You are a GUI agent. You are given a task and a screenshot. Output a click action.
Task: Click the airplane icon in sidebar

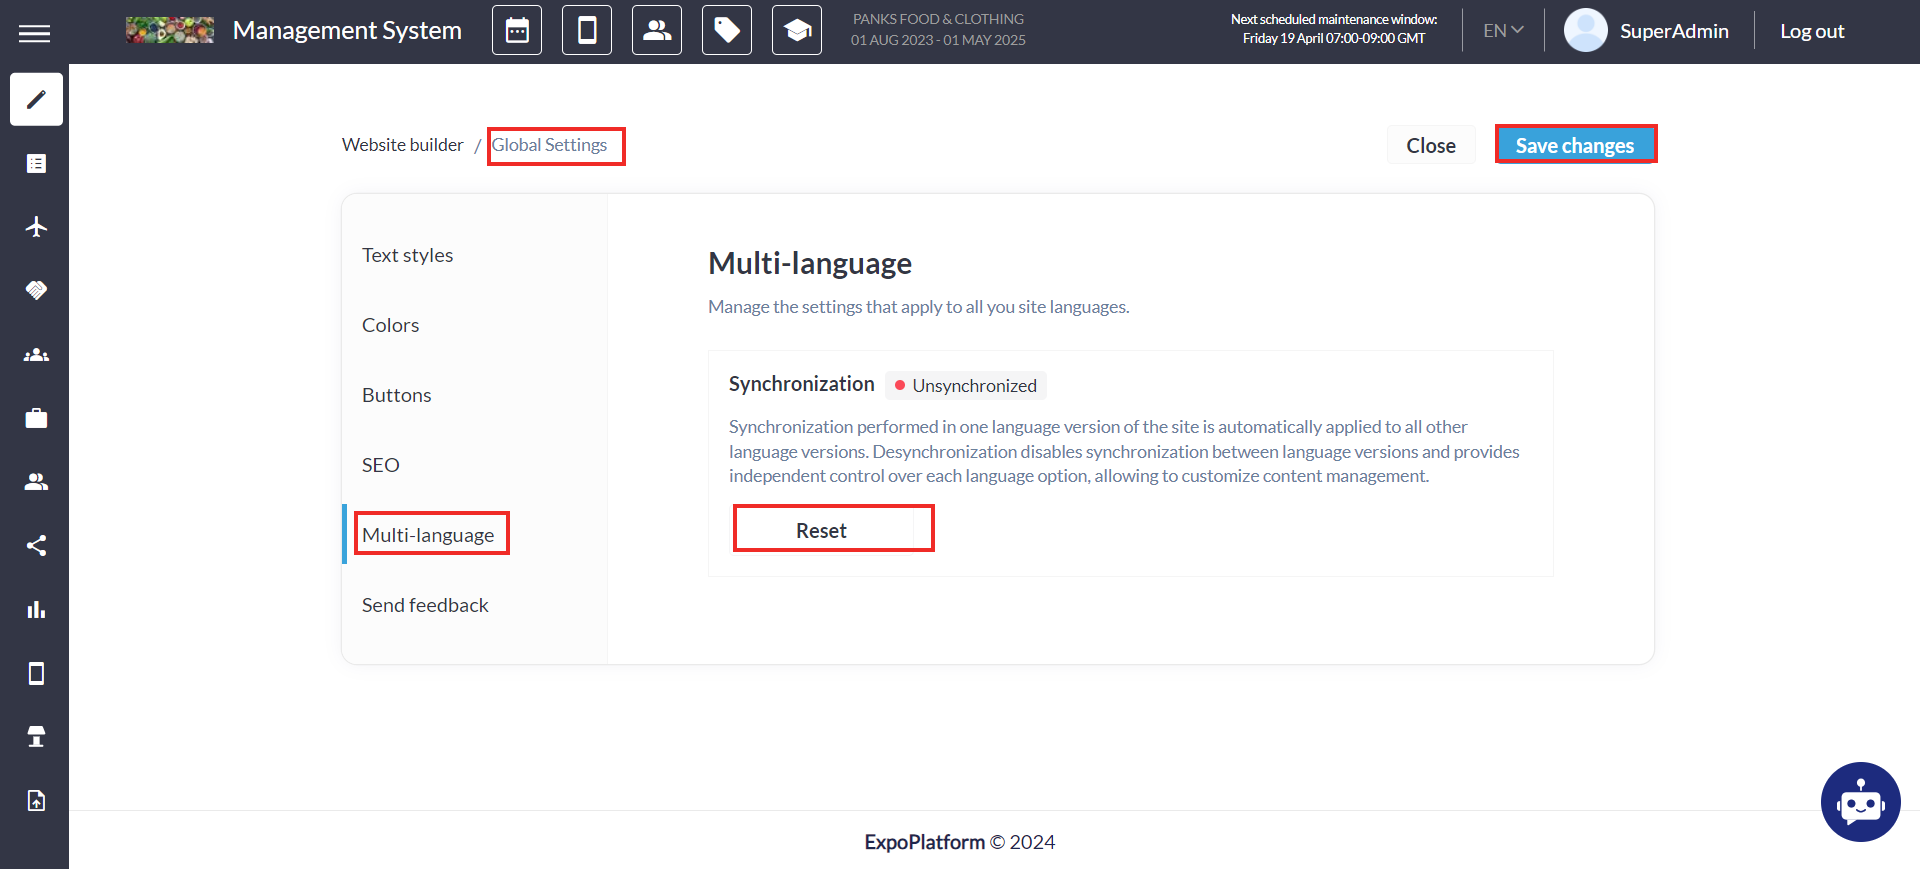(x=36, y=227)
